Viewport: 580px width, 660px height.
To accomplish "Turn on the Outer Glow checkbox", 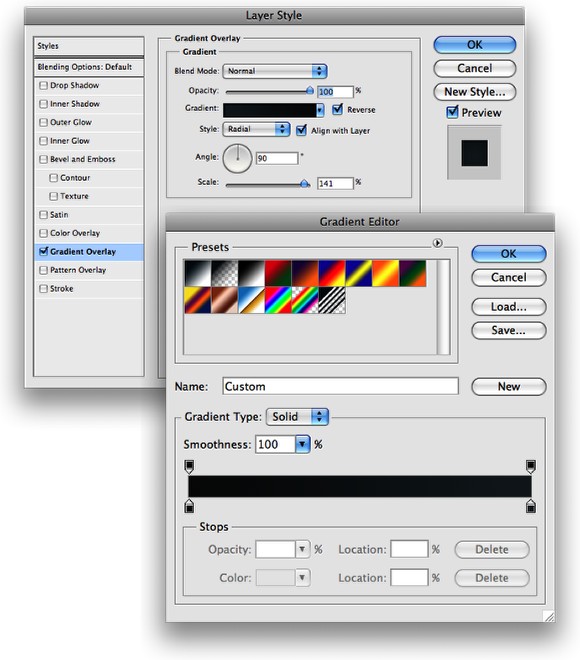I will tap(43, 122).
